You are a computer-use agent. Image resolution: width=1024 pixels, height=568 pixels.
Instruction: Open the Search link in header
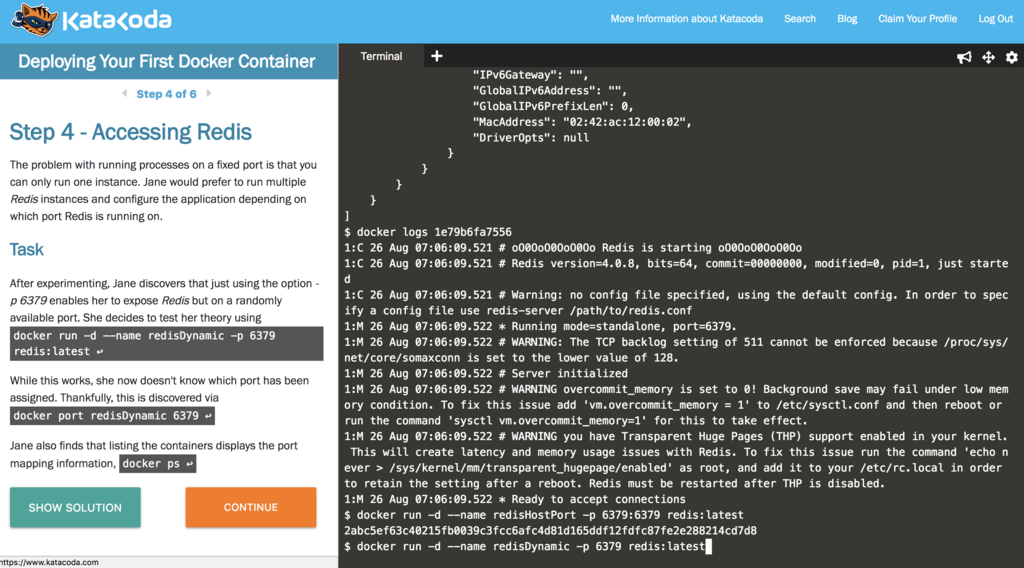click(x=799, y=19)
